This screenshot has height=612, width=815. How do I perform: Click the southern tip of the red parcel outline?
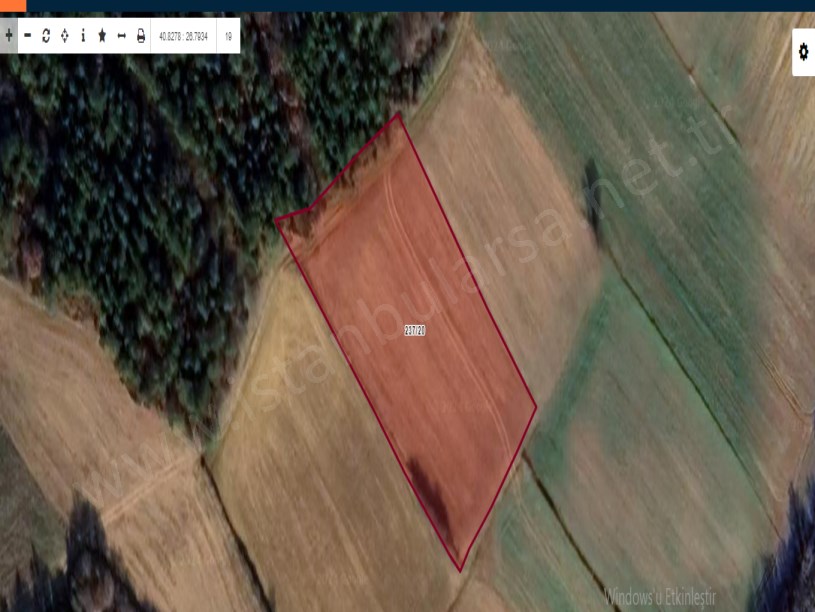[460, 569]
